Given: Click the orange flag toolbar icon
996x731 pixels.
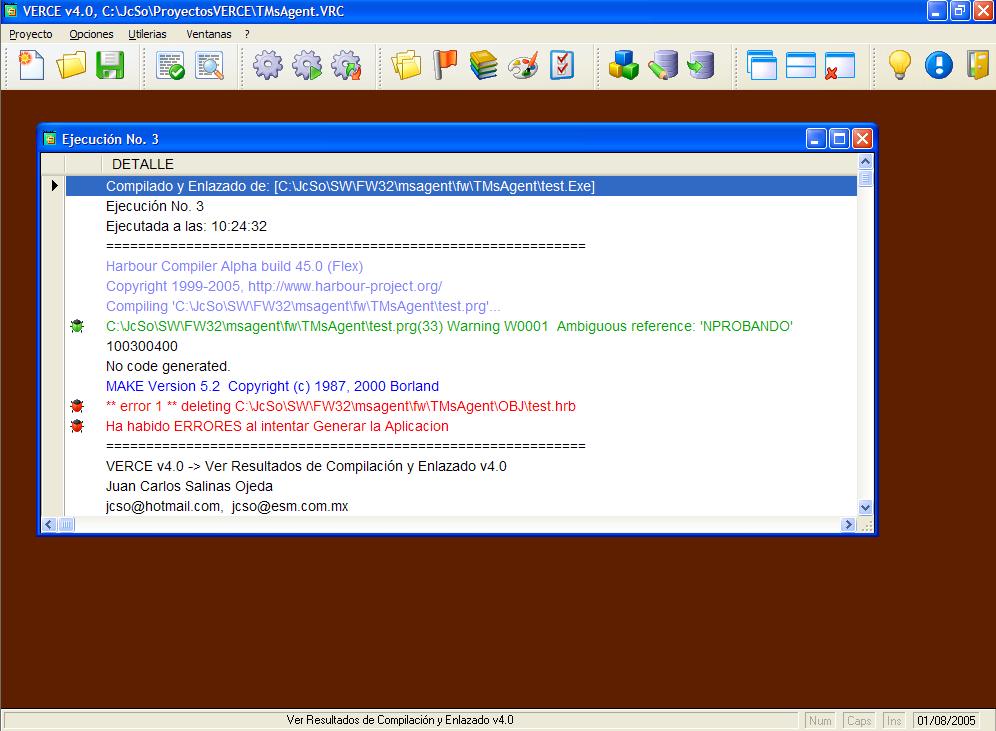Looking at the screenshot, I should point(445,66).
